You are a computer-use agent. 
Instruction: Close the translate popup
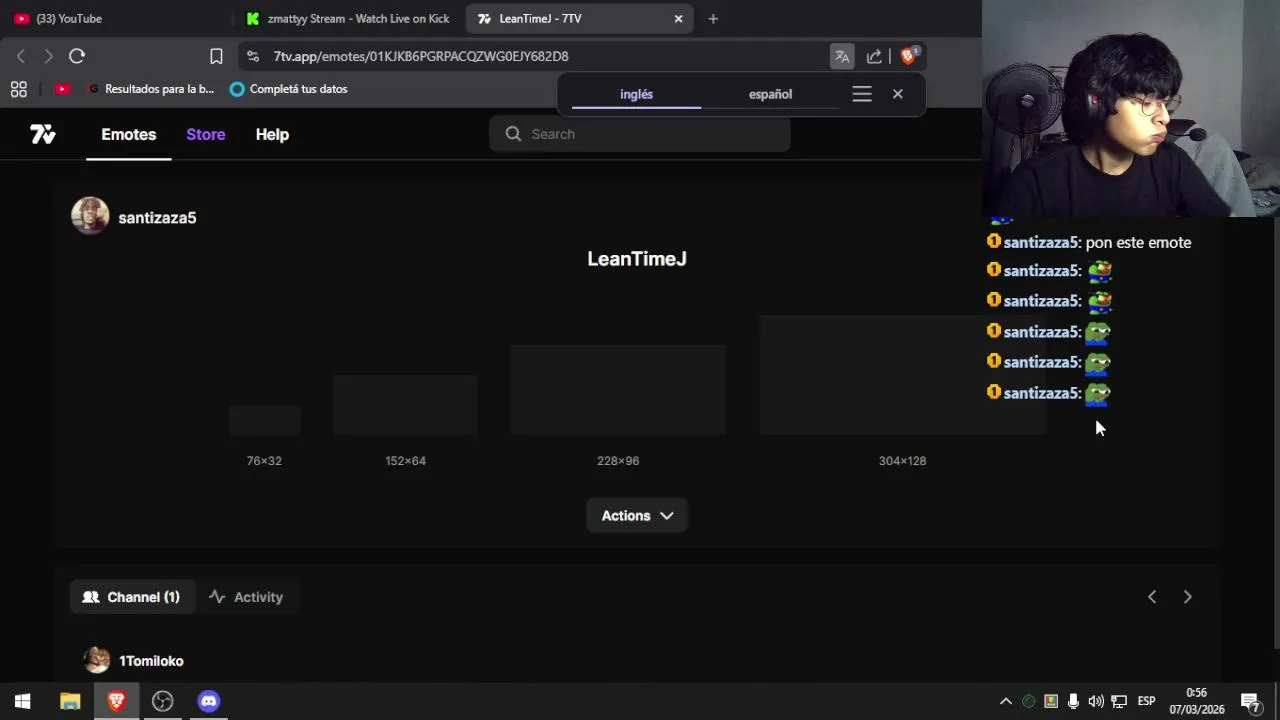(898, 94)
